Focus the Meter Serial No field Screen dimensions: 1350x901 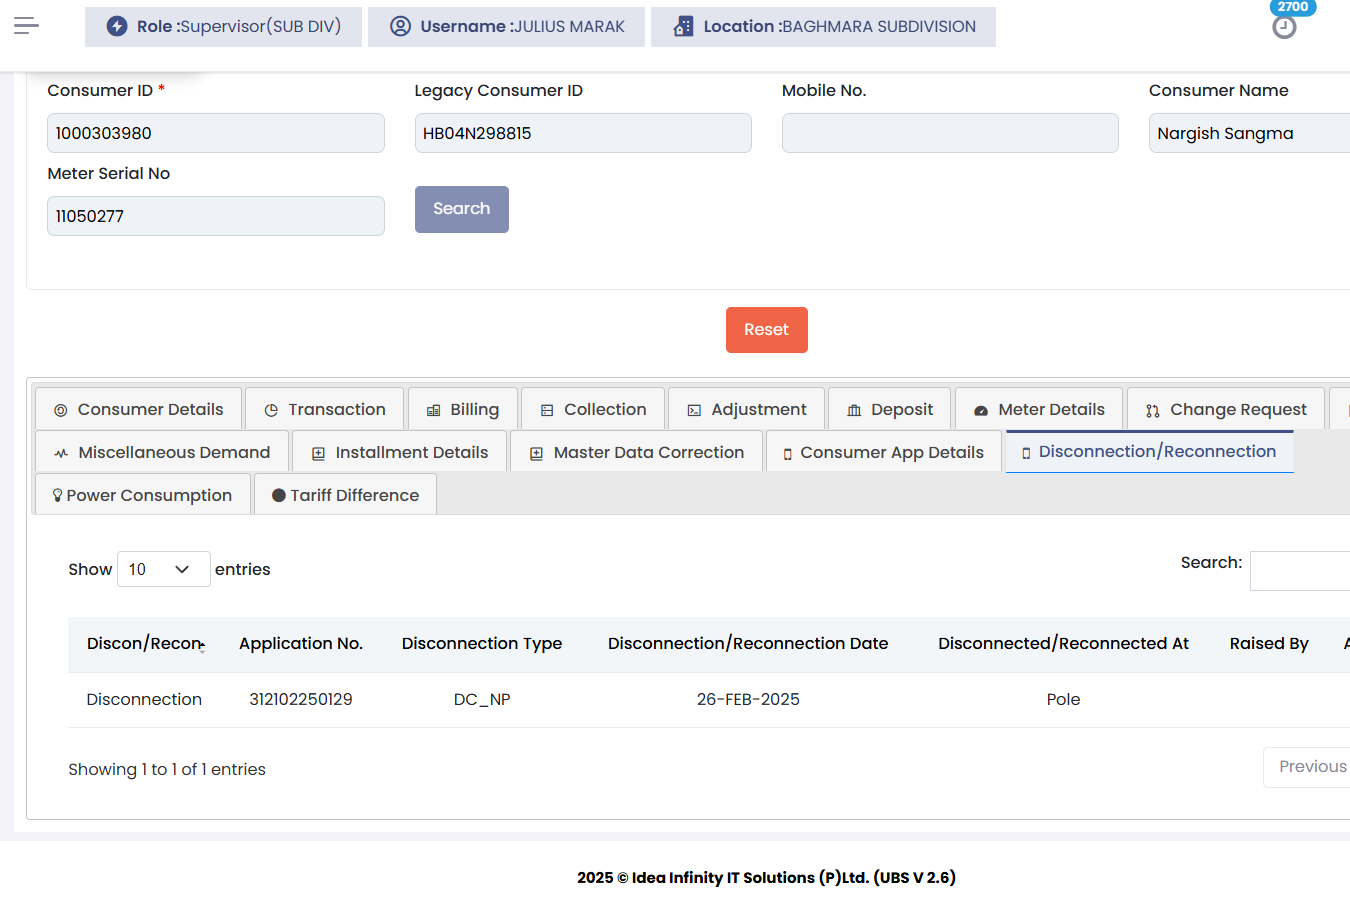[216, 216]
